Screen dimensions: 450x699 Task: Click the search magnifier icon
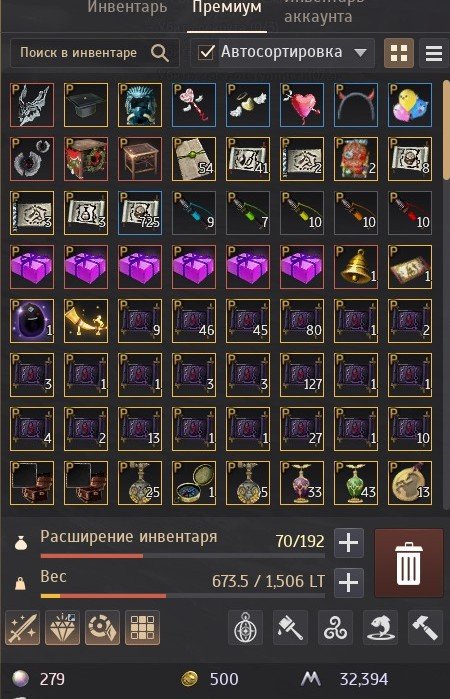(159, 53)
